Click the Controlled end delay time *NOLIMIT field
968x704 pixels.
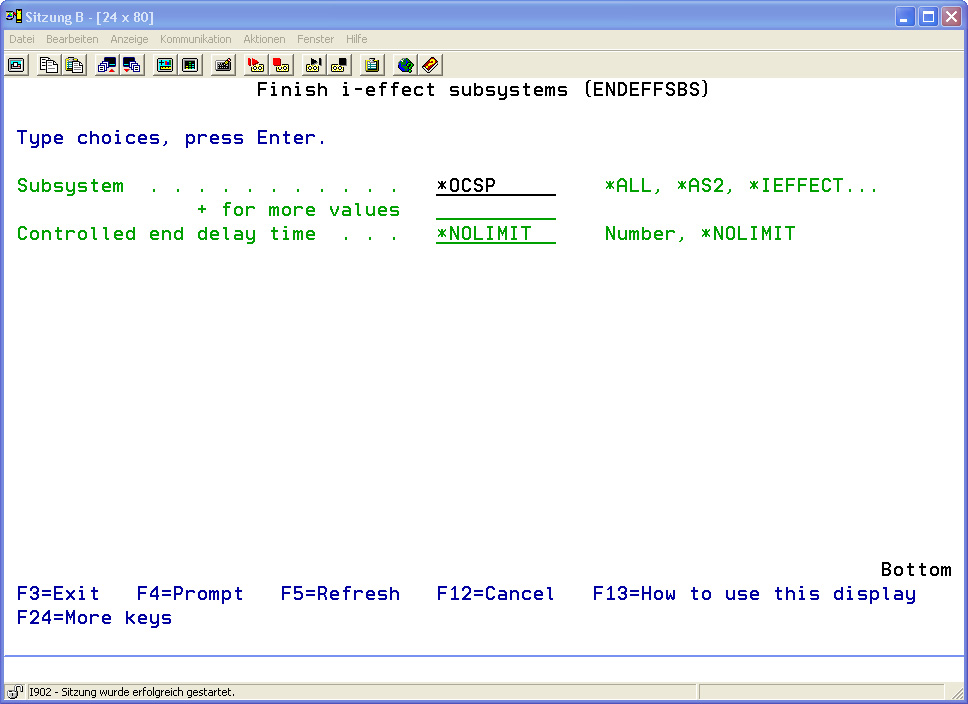495,234
